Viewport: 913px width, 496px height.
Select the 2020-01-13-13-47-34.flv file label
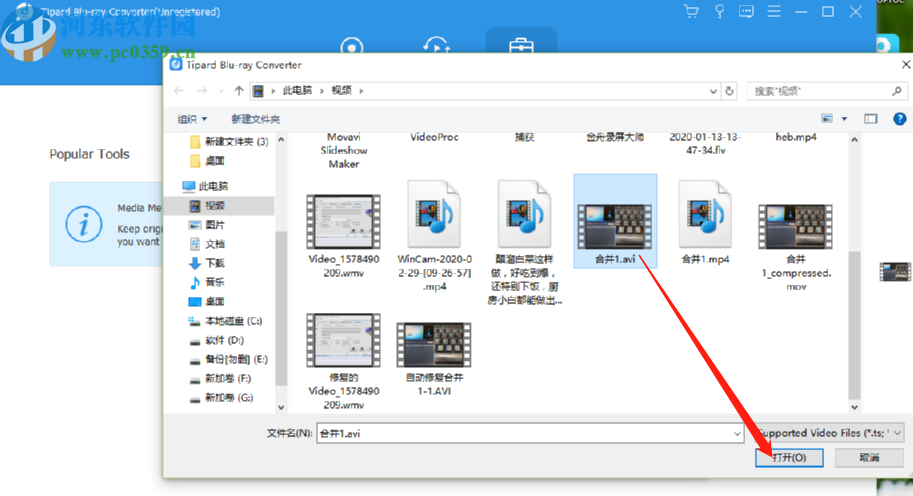coord(705,144)
